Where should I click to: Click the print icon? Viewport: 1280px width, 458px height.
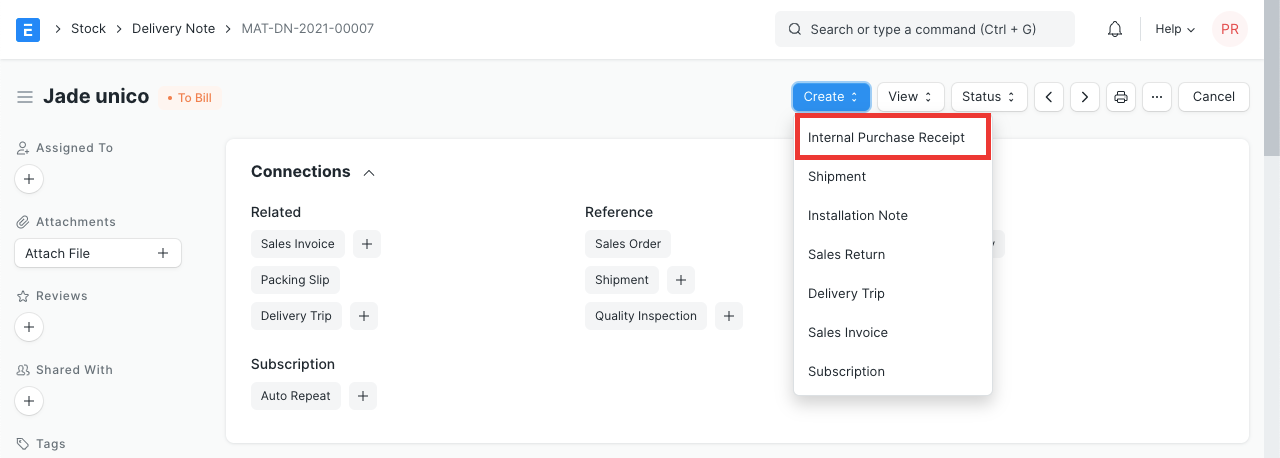pos(1121,97)
